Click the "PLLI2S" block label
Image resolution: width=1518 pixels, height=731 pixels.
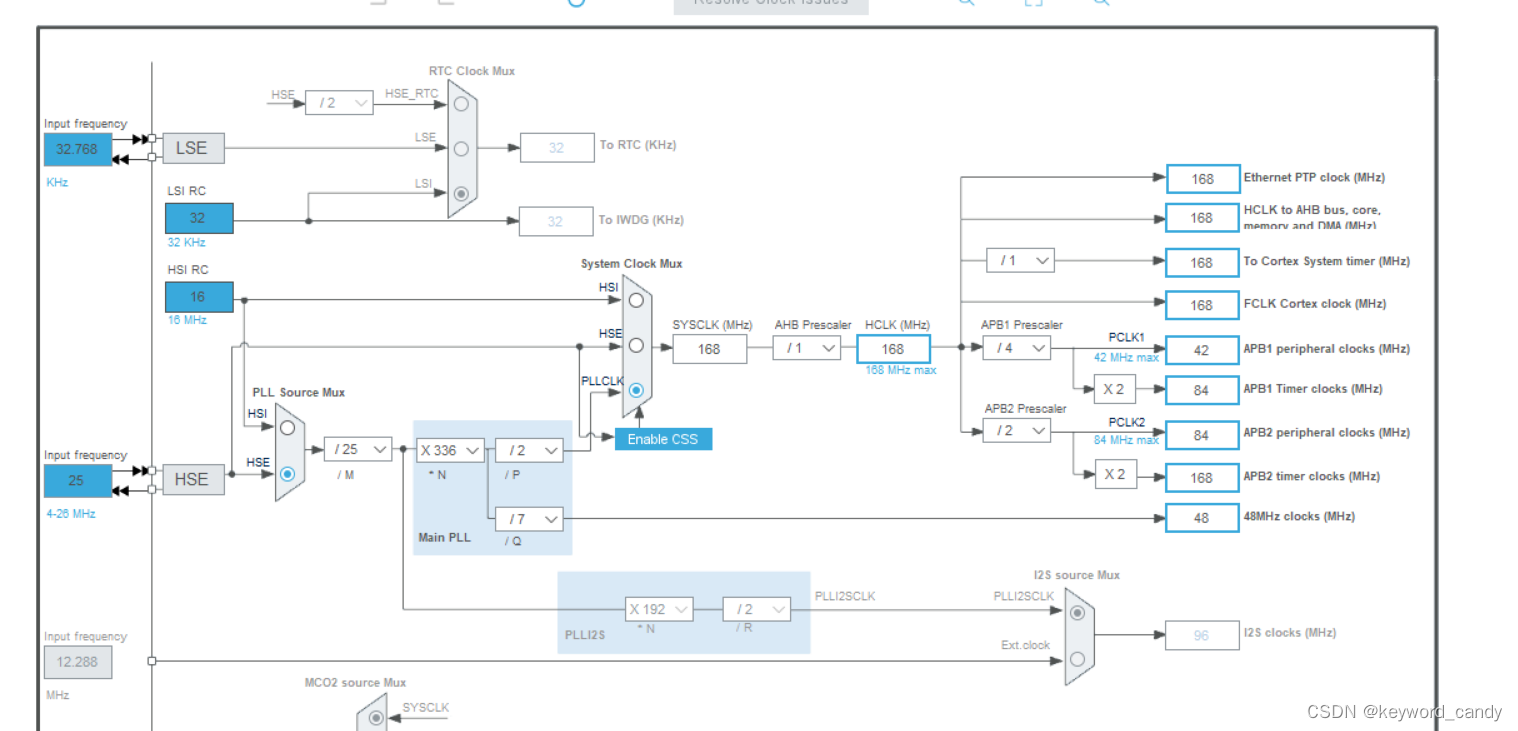pyautogui.click(x=586, y=635)
